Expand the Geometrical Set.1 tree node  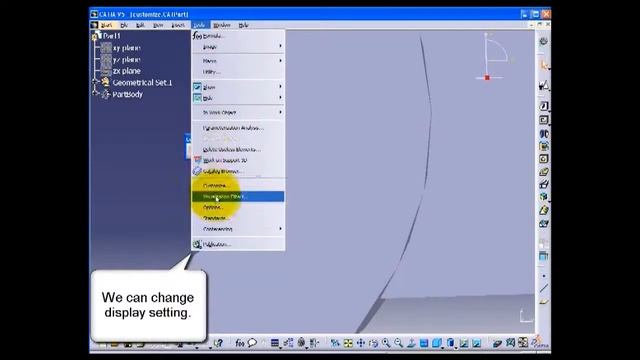coord(95,82)
